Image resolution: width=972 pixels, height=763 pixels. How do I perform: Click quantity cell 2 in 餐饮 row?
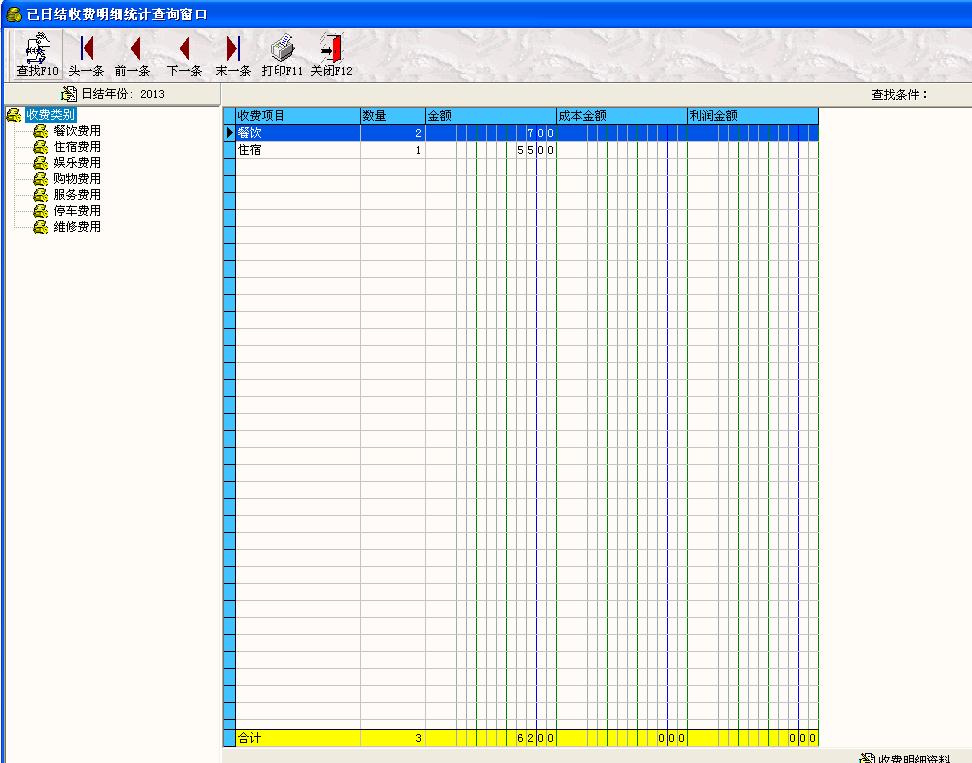pyautogui.click(x=392, y=133)
